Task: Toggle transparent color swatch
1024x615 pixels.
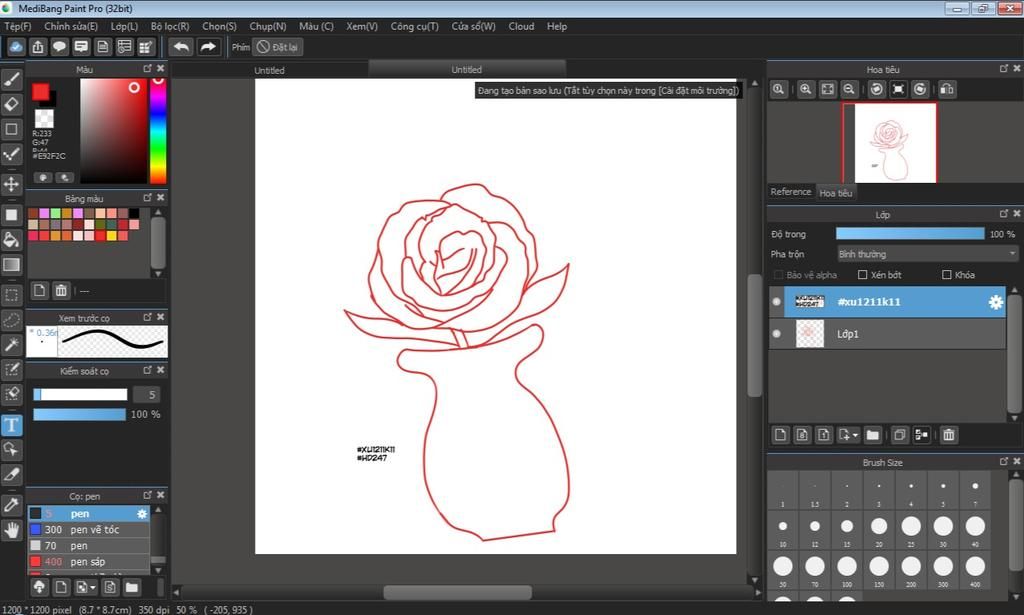Action: pyautogui.click(x=44, y=118)
